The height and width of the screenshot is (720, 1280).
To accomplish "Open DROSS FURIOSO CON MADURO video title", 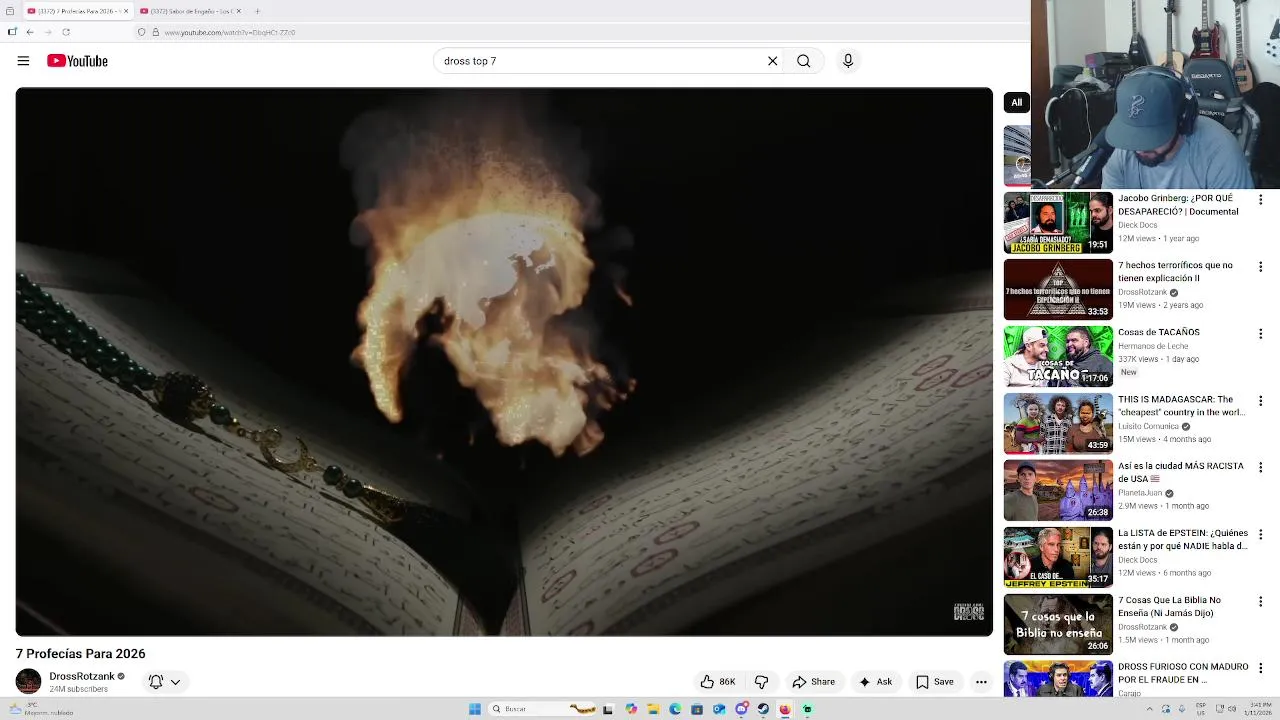I will (x=1183, y=673).
